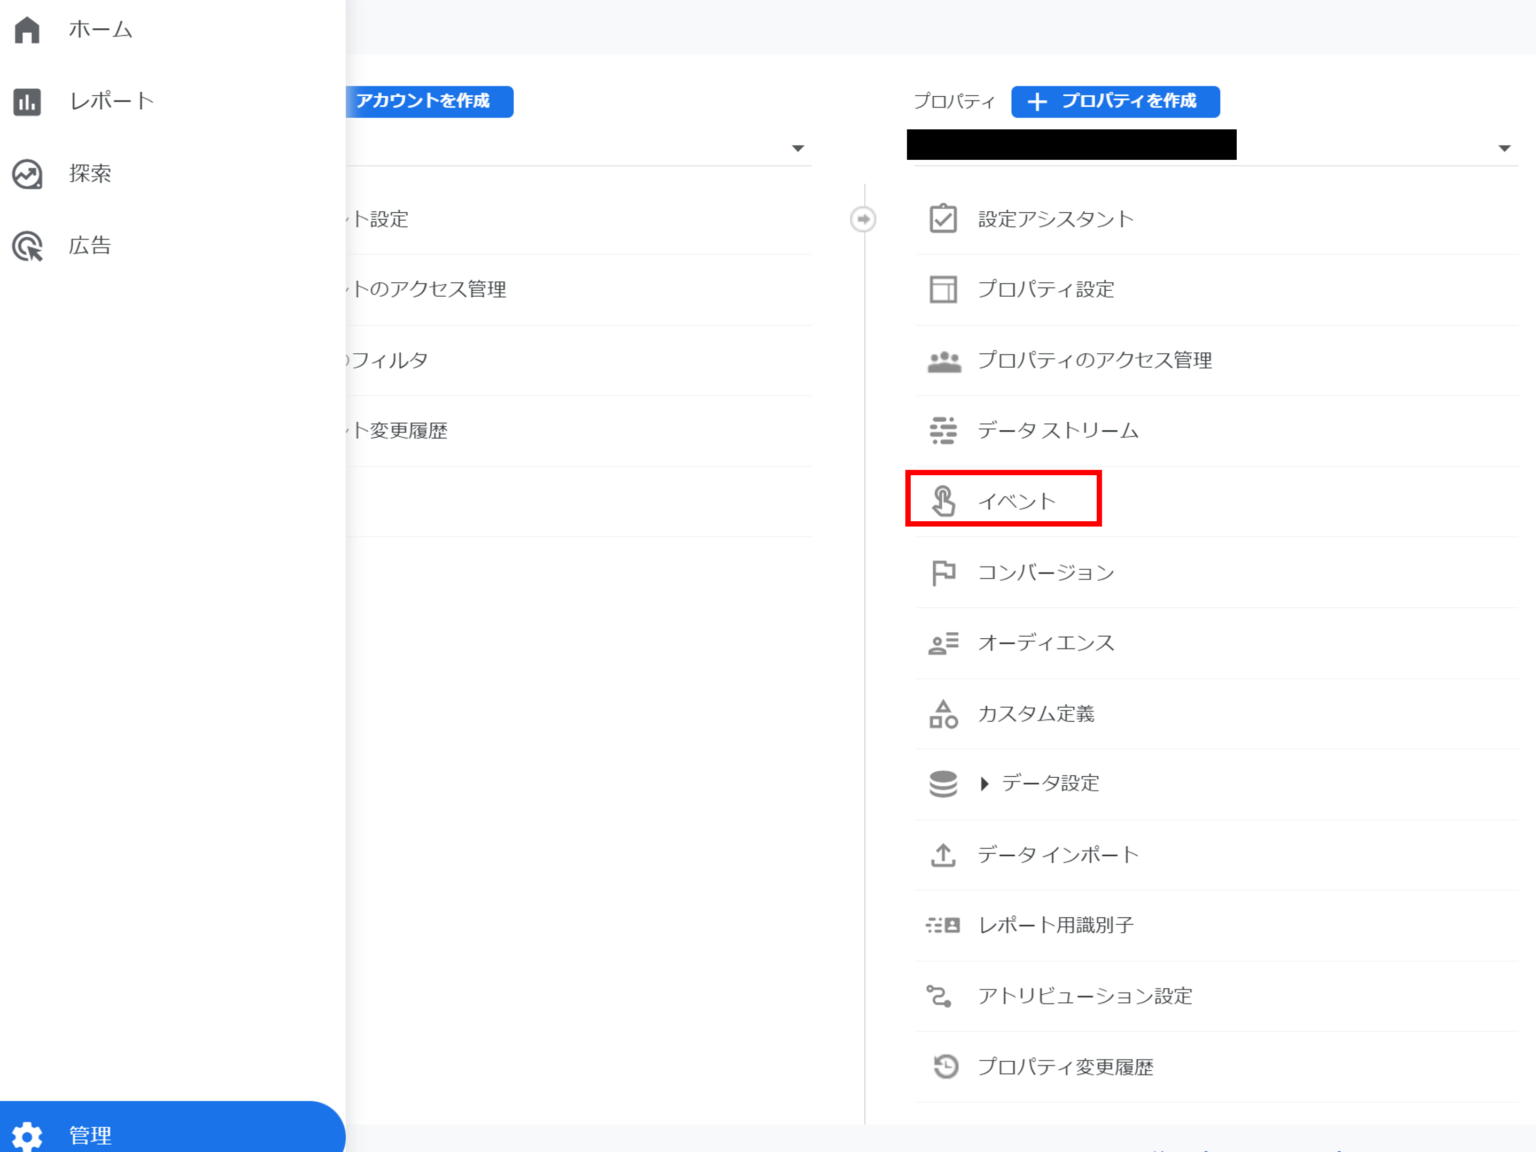Click the circular arrow between columns
The image size is (1536, 1152).
click(x=863, y=219)
